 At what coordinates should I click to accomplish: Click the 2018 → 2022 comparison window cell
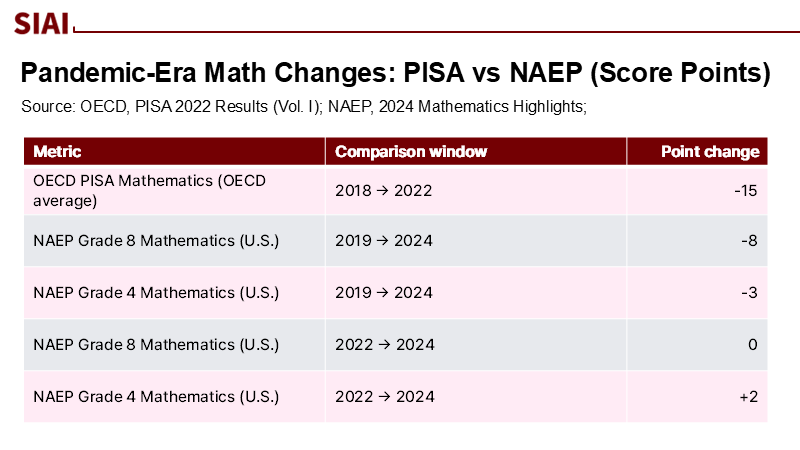384,190
